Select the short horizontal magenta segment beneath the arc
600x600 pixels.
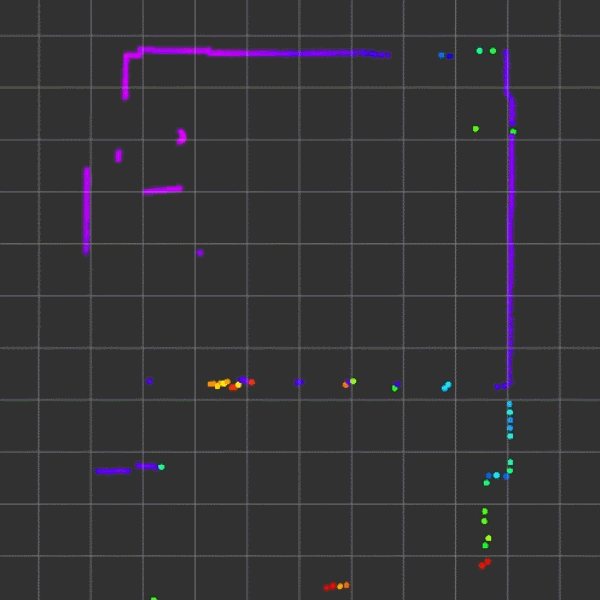point(163,189)
